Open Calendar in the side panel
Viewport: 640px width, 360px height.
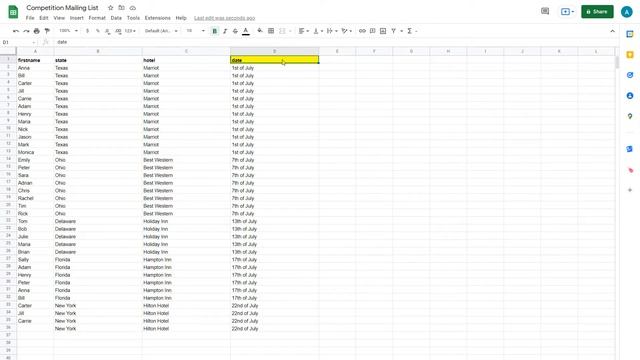click(630, 34)
